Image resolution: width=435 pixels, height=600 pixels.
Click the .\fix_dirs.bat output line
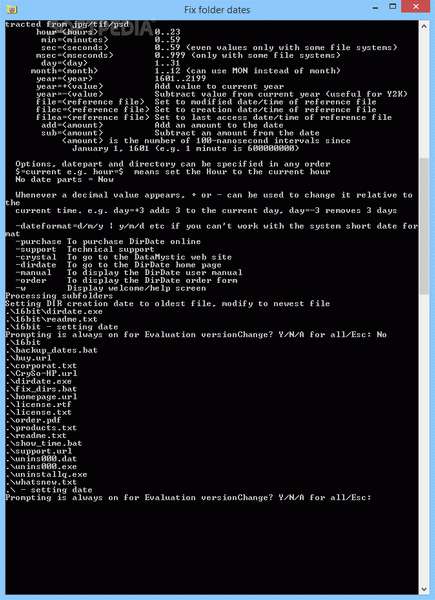point(41,389)
